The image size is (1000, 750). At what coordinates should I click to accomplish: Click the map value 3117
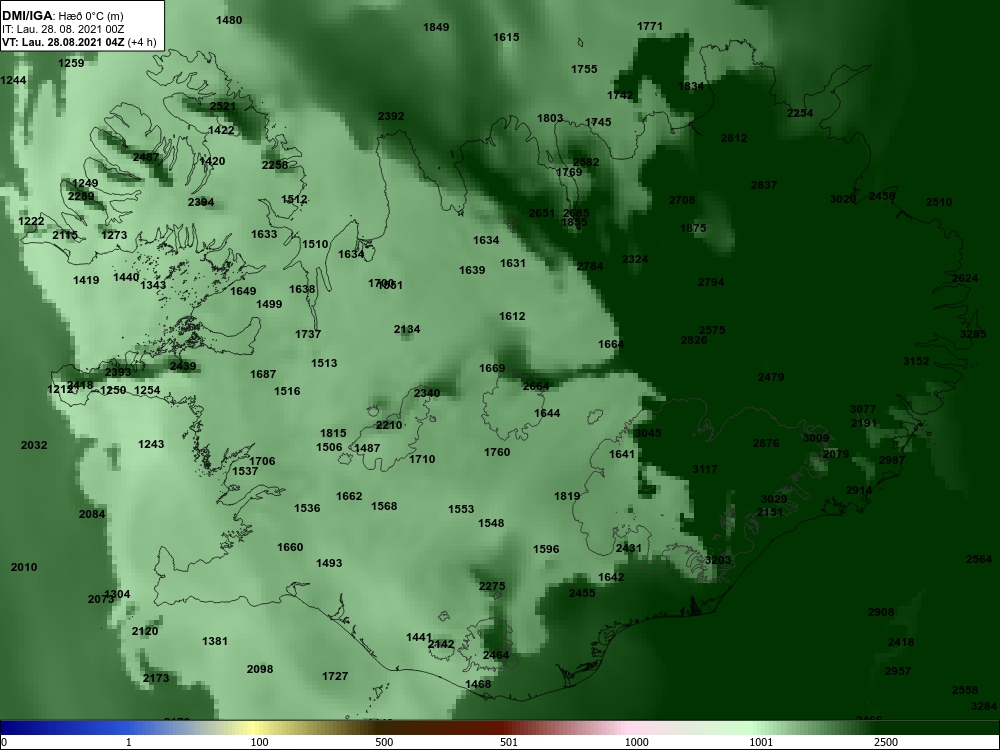point(705,469)
